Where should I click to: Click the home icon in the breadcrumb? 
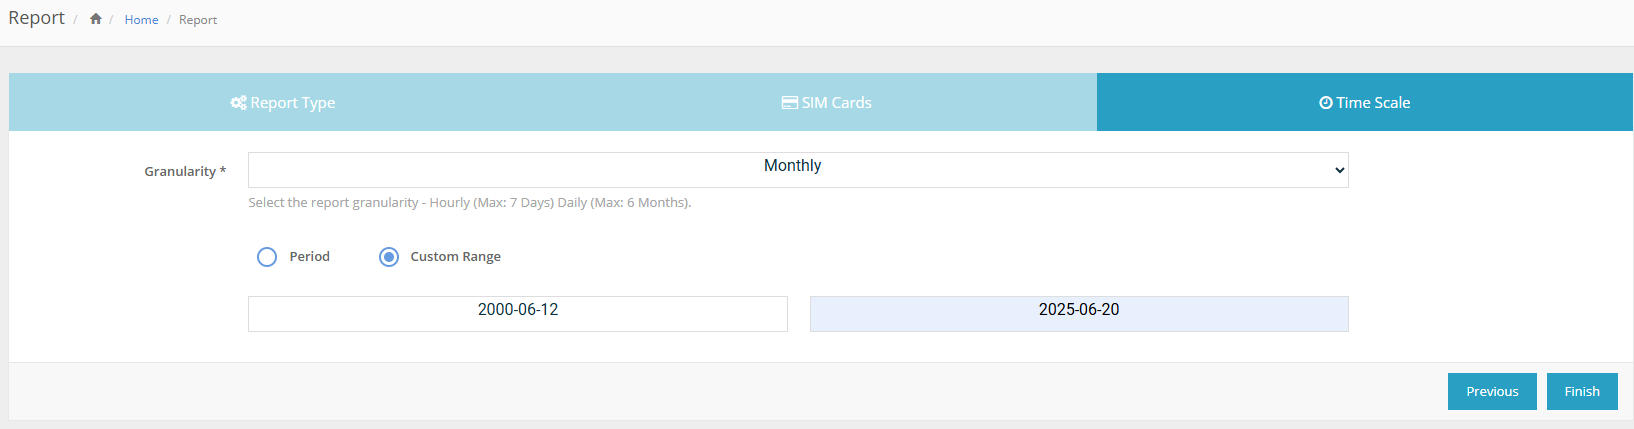[x=96, y=19]
